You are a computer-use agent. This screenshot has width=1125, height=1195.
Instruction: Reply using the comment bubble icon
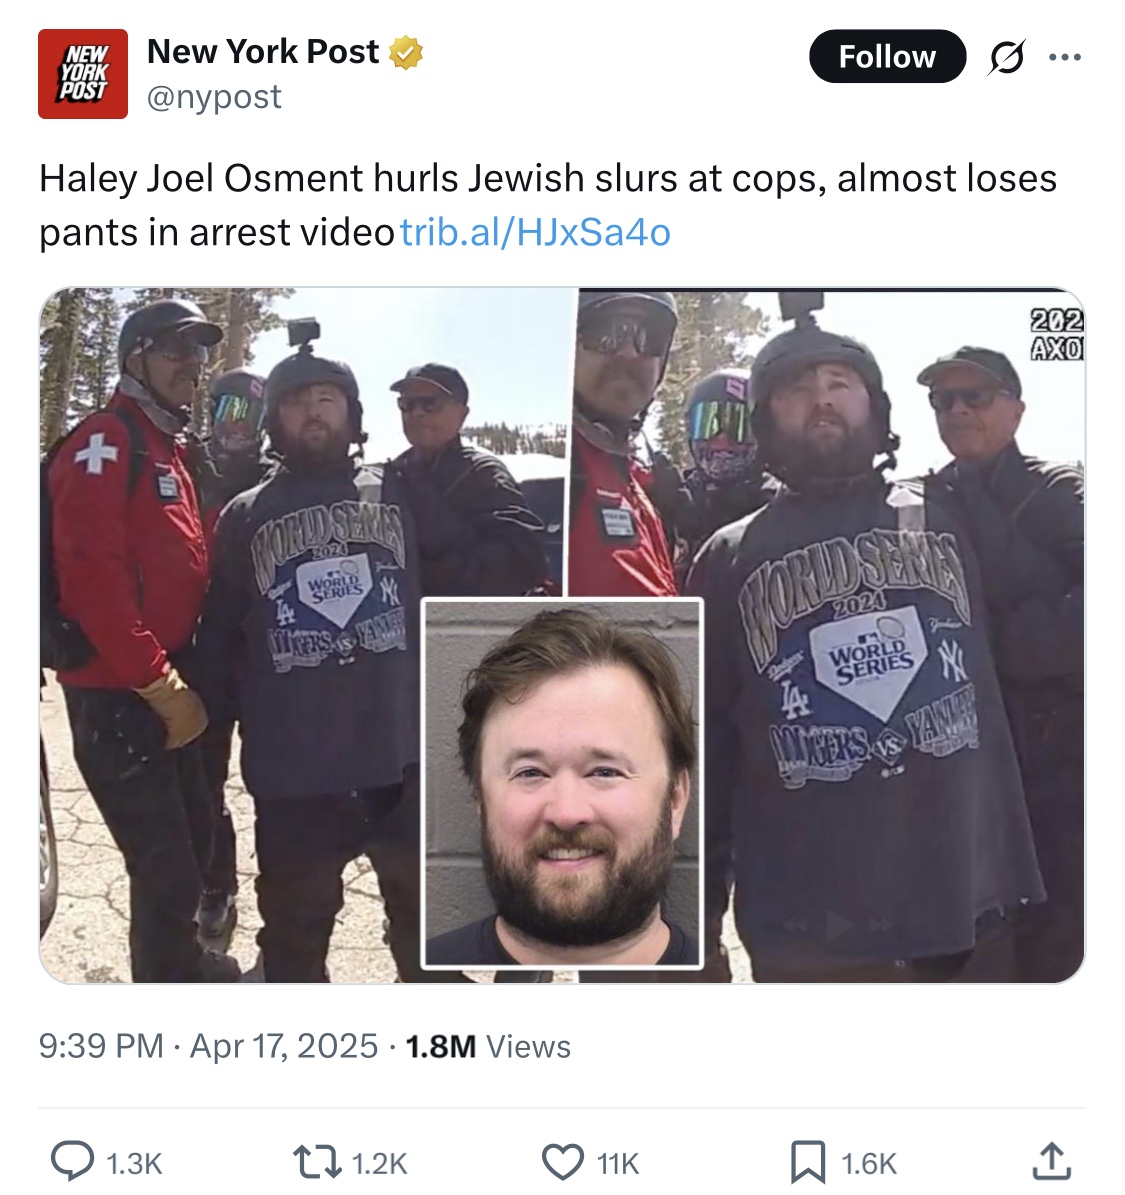point(73,1161)
